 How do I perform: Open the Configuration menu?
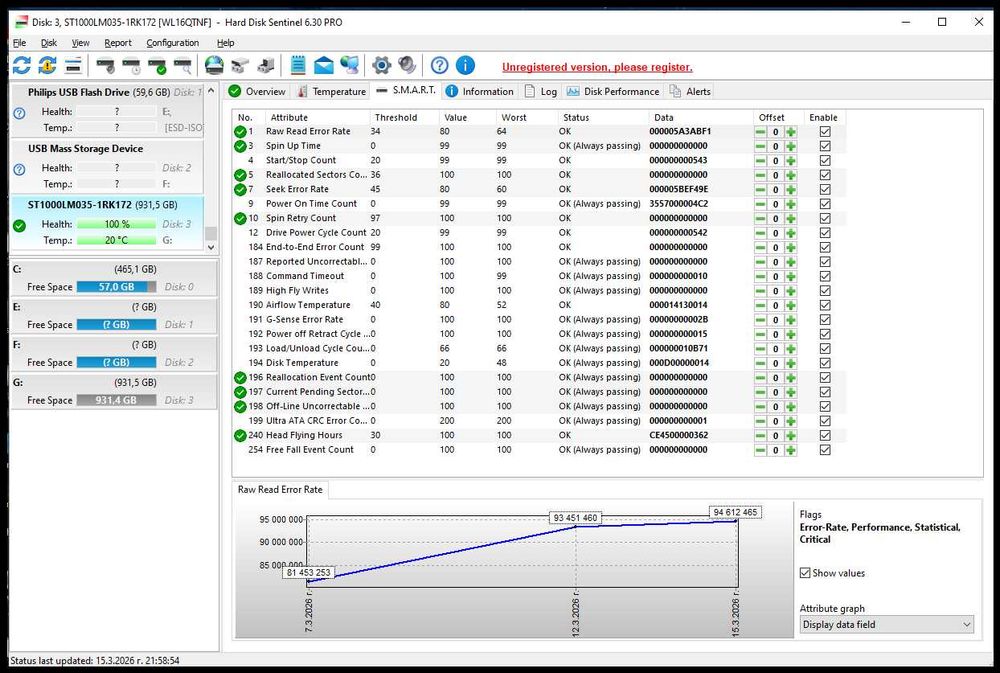tap(172, 43)
